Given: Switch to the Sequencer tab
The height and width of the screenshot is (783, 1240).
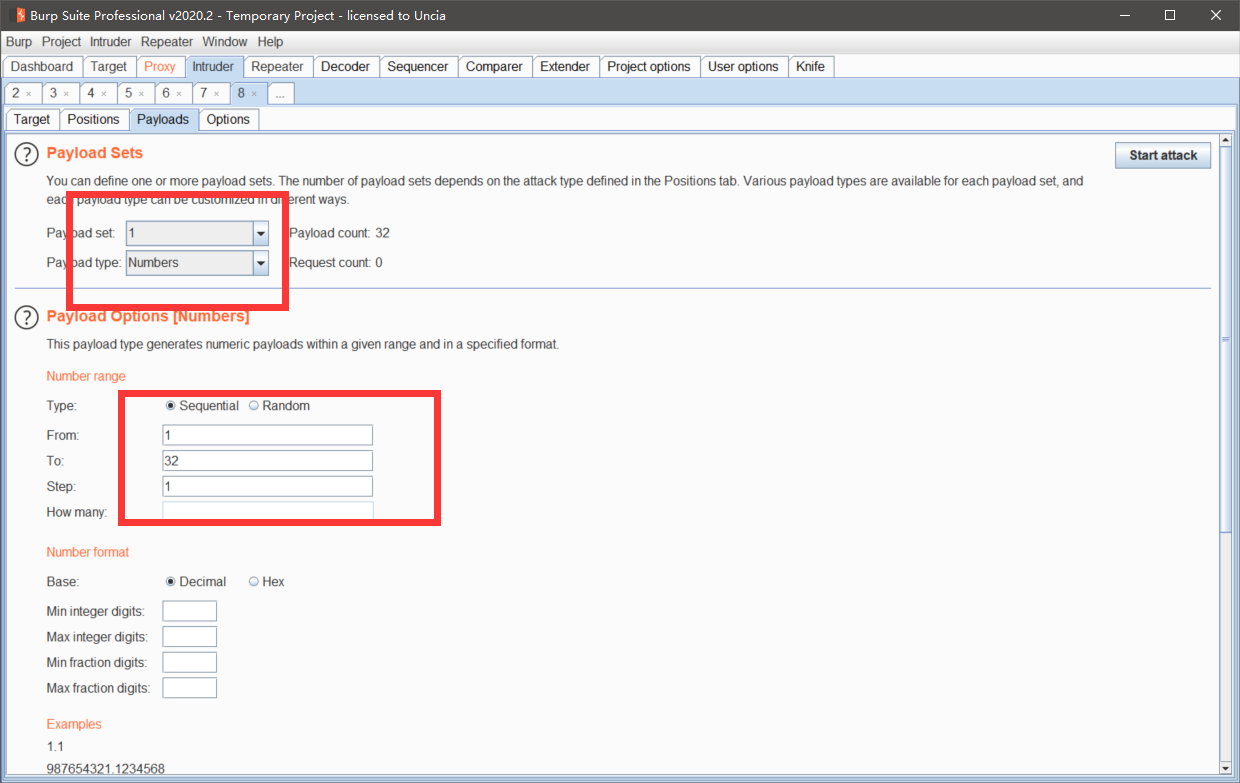Looking at the screenshot, I should (418, 67).
